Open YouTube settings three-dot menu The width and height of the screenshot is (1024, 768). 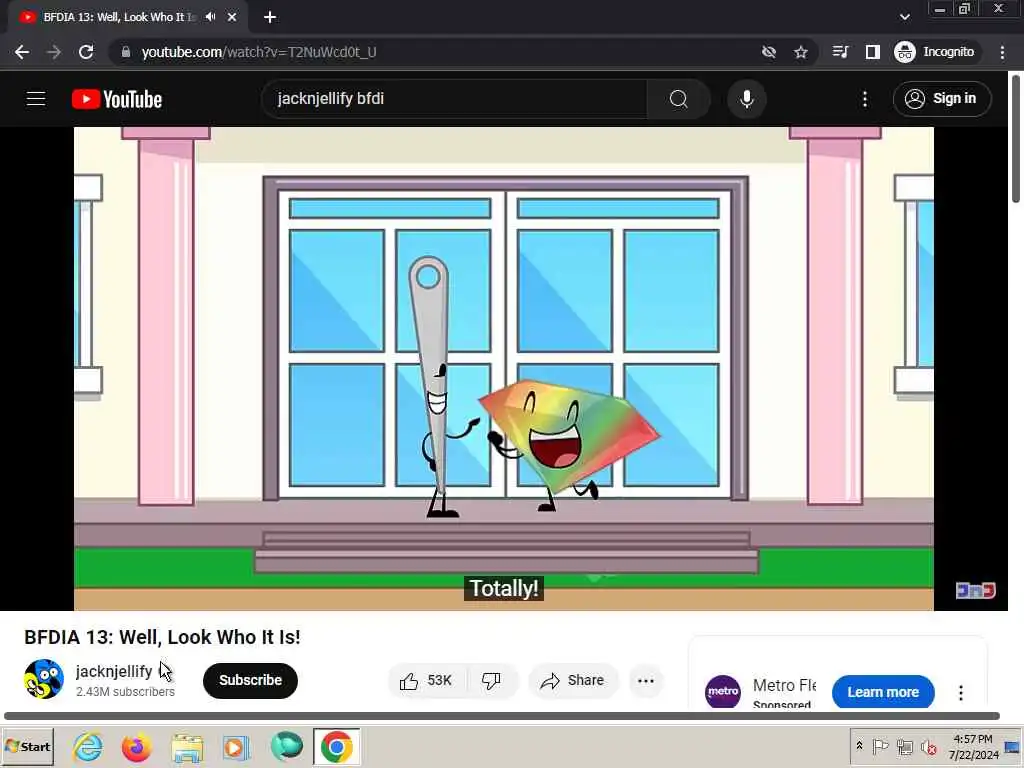pyautogui.click(x=865, y=99)
